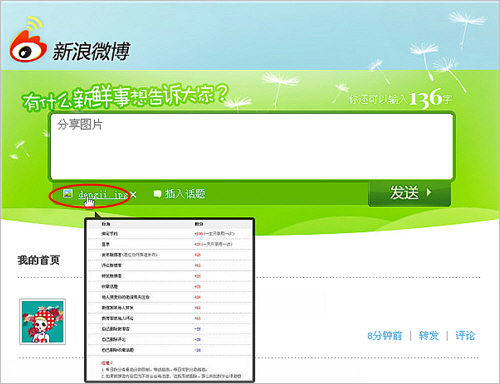Click the dengji.jpg image preview popup
The height and width of the screenshot is (384, 500).
[x=169, y=300]
